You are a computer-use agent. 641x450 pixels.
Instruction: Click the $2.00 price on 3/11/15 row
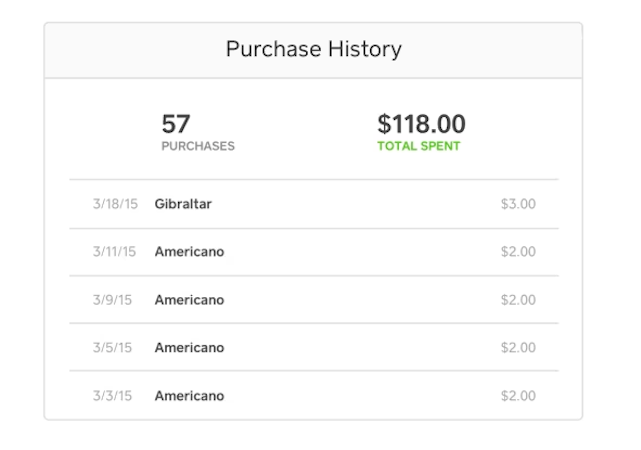[x=518, y=252]
